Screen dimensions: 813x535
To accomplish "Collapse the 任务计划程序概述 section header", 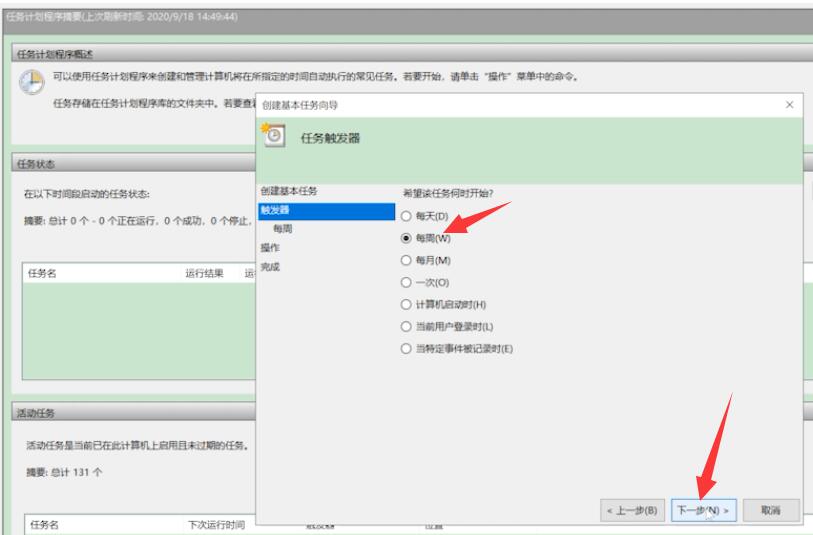I will (412, 54).
